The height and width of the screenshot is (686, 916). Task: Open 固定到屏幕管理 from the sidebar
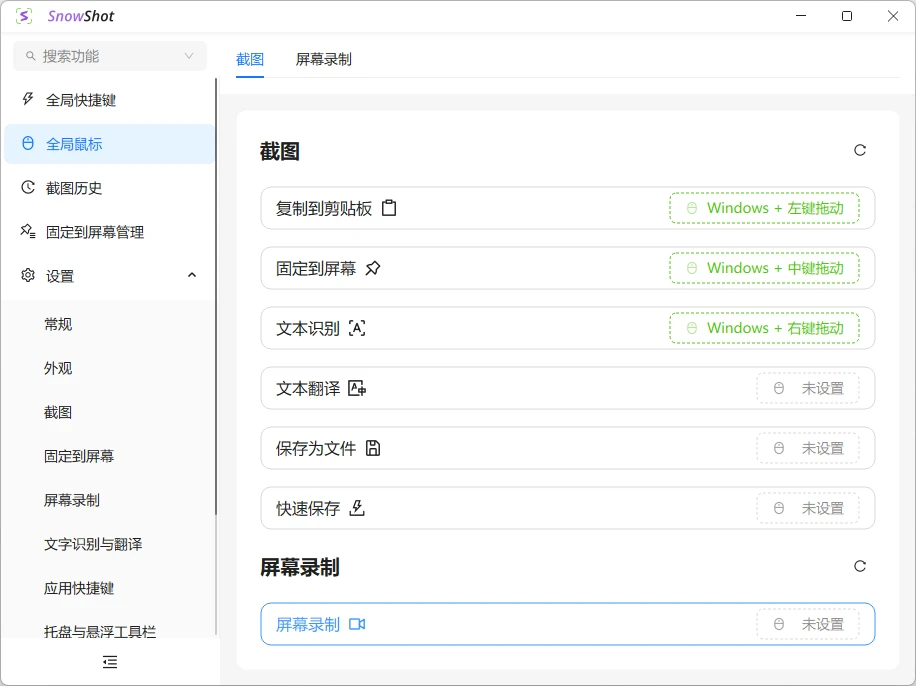(109, 232)
